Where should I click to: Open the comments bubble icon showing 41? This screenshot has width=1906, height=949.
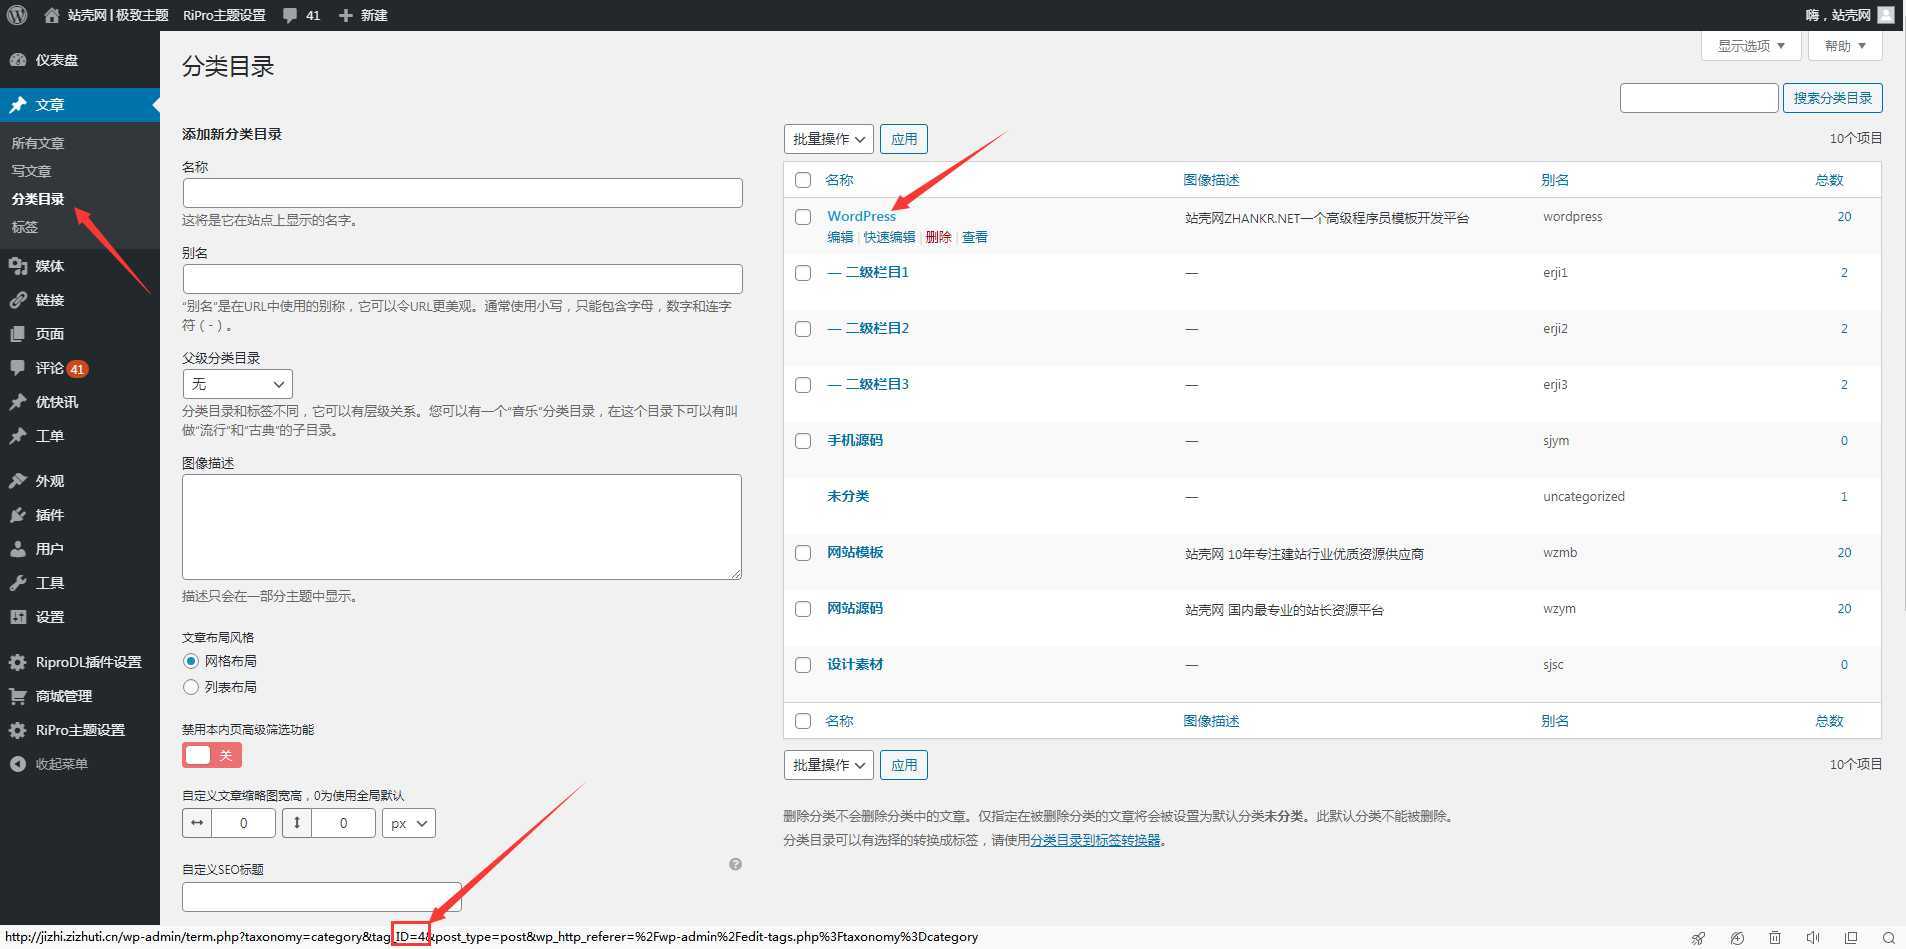tap(290, 15)
